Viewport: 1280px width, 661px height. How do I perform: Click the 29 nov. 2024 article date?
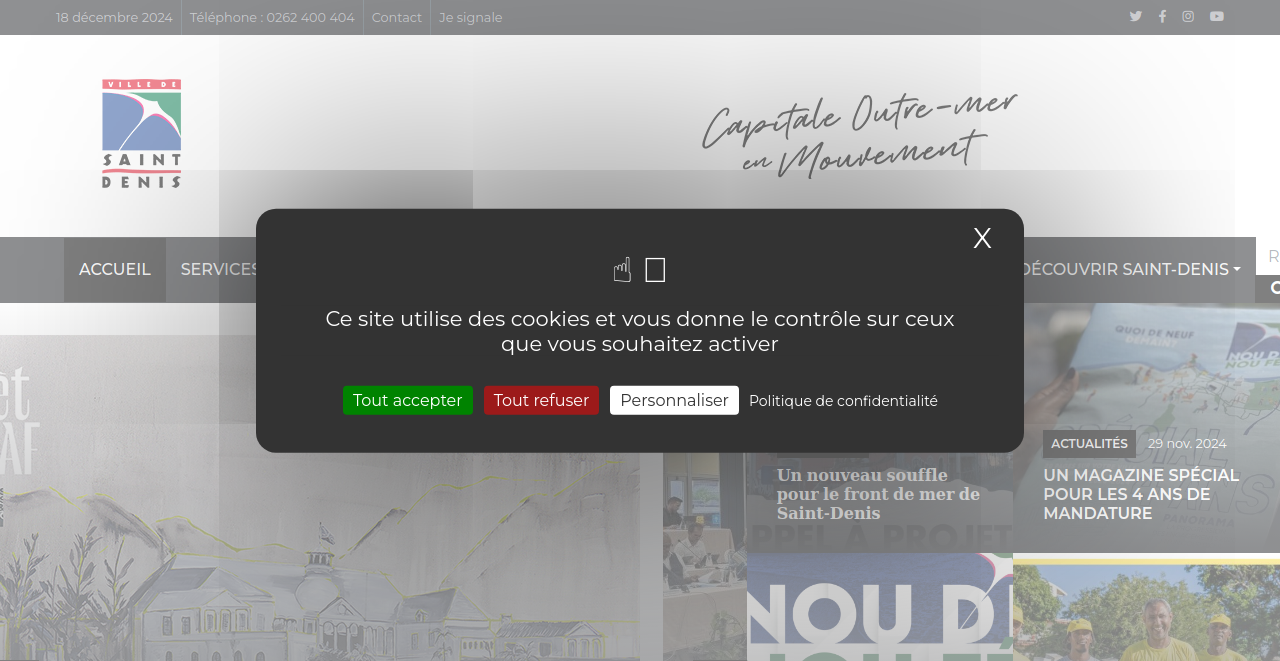[x=1187, y=444]
